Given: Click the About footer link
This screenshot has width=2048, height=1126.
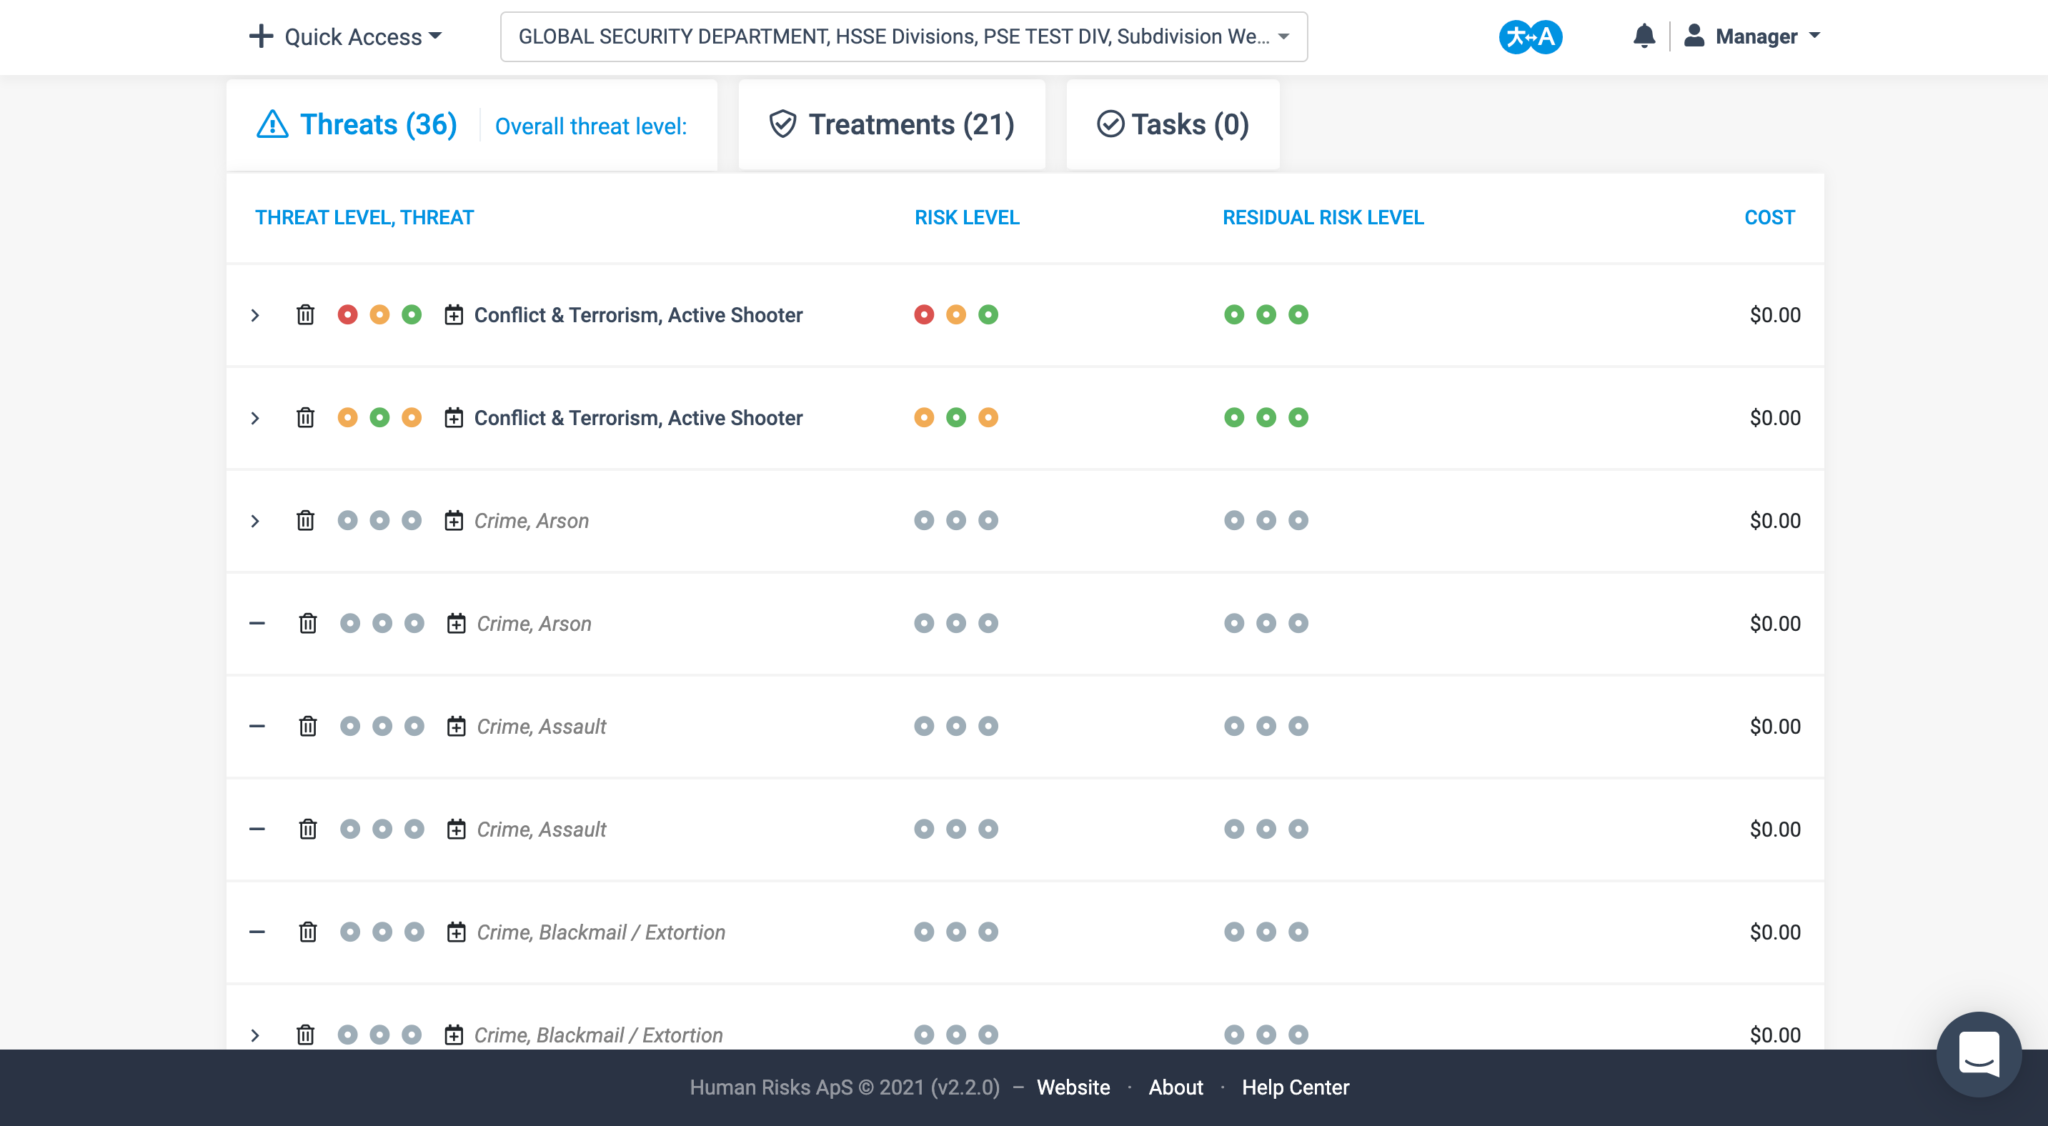Looking at the screenshot, I should 1175,1087.
